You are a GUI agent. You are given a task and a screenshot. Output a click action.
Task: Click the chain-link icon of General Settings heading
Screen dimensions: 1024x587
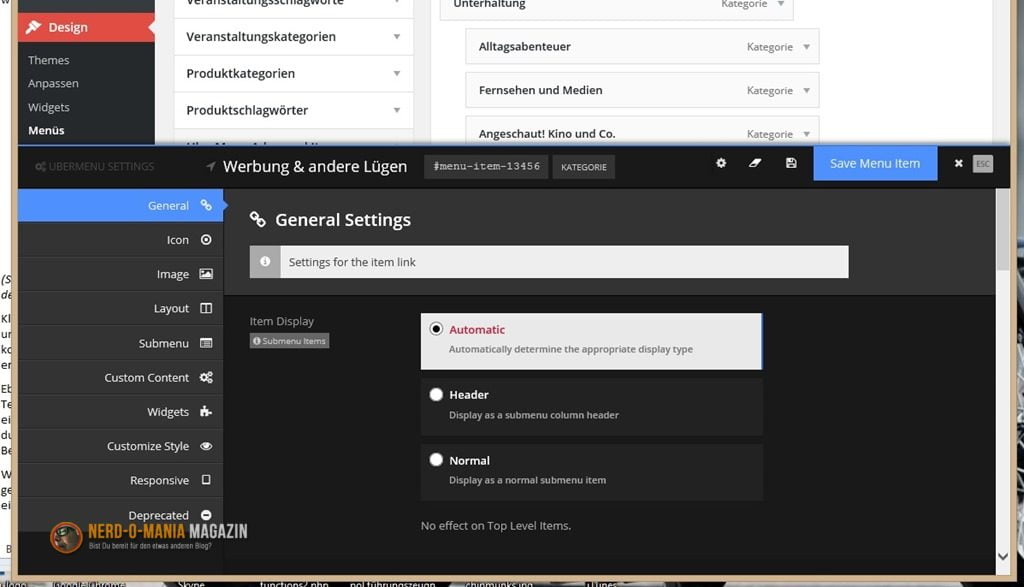pyautogui.click(x=258, y=219)
